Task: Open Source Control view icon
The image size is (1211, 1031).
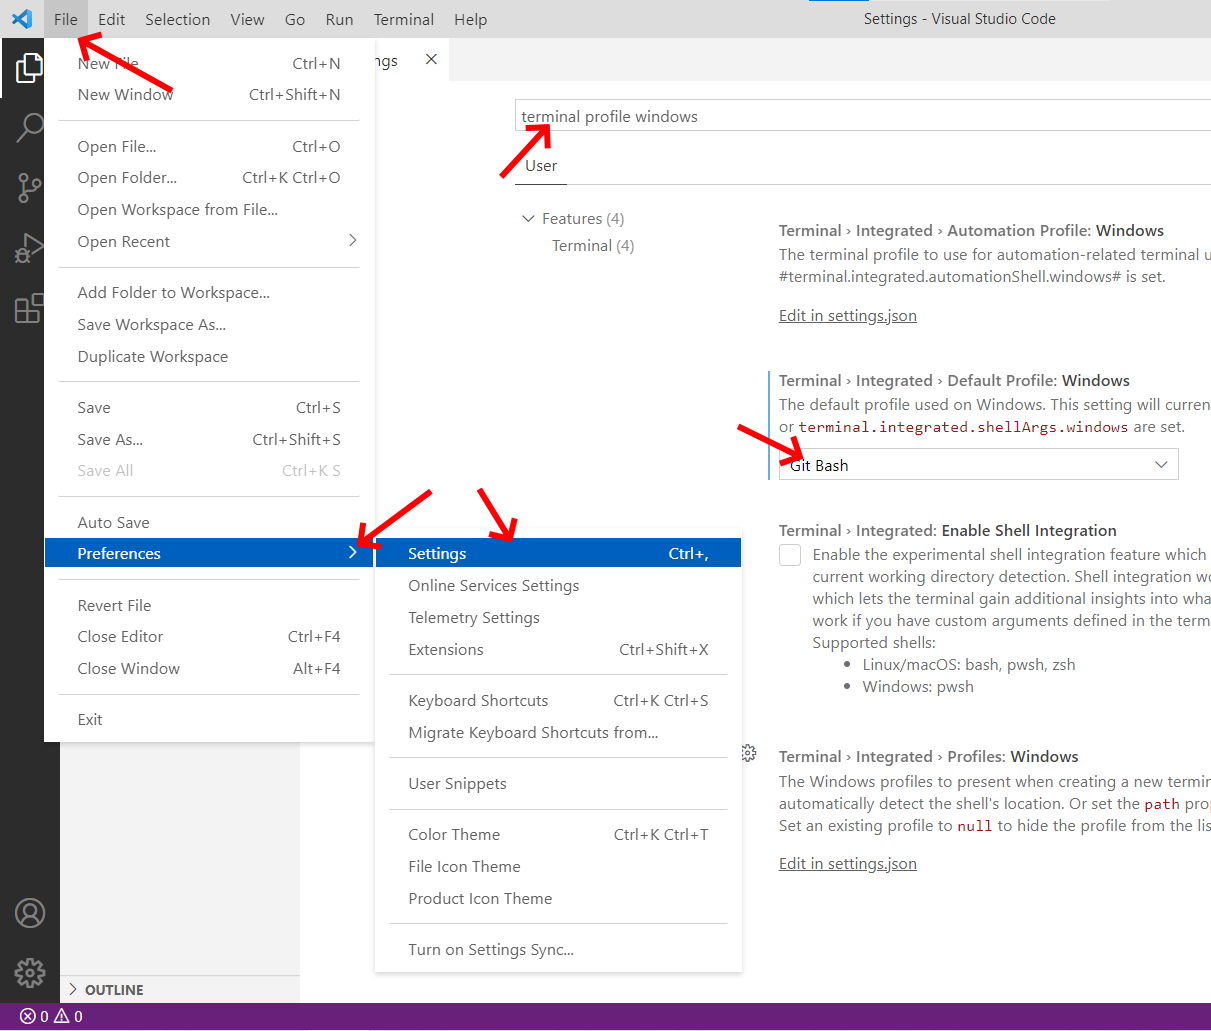Action: click(29, 187)
